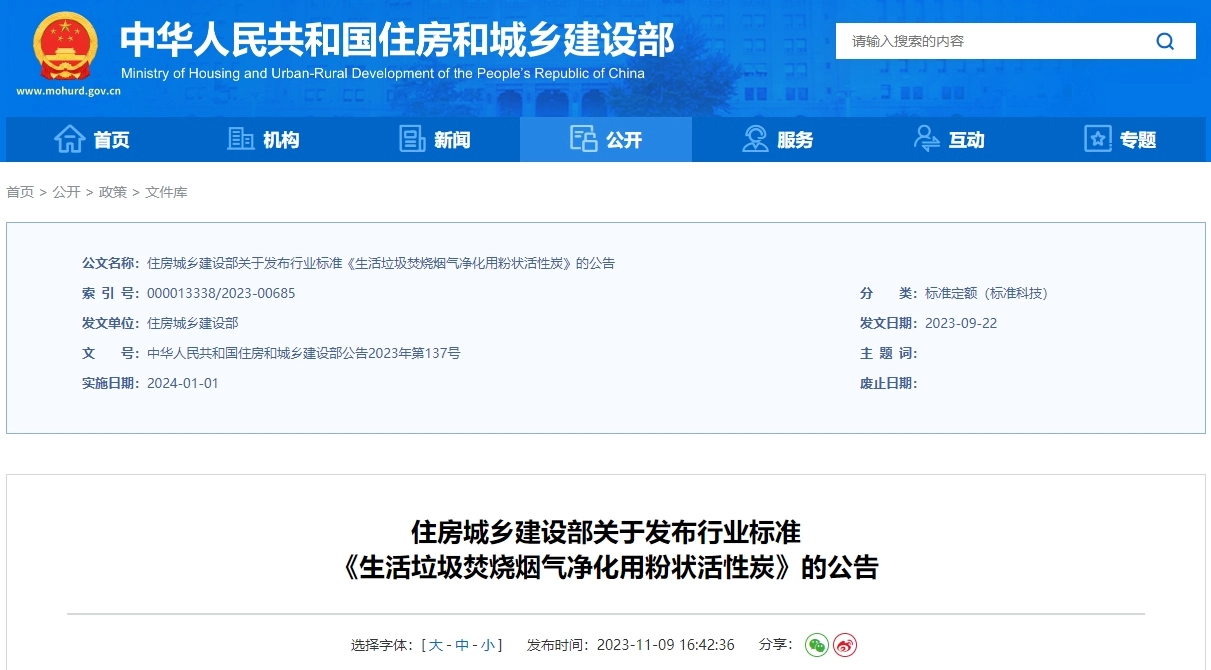Click the 互动 people icon
Screen dimensions: 1211x670
(x=924, y=139)
